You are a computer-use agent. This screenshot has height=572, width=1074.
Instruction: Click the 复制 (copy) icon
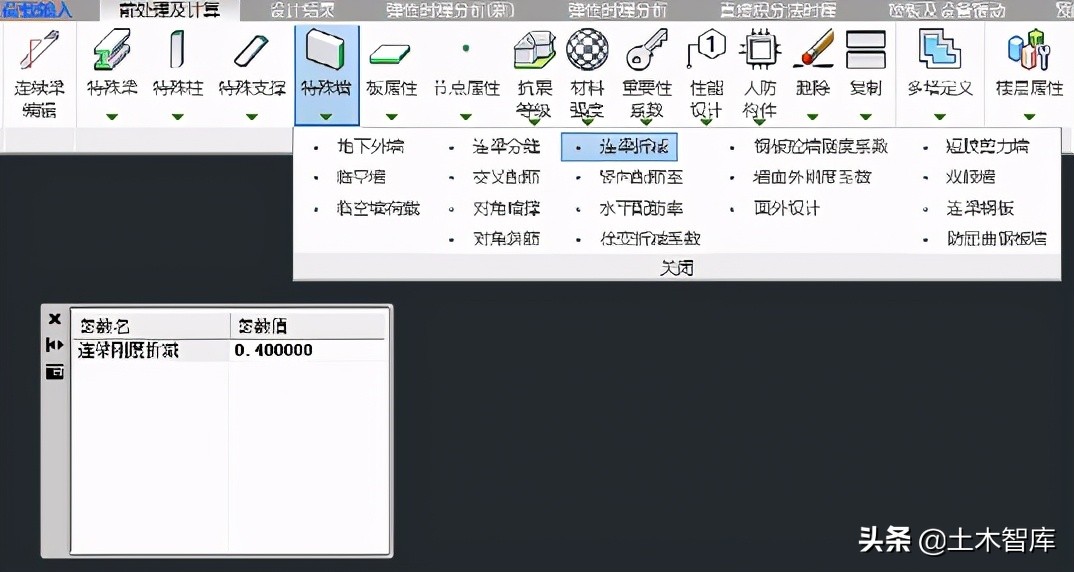[865, 50]
